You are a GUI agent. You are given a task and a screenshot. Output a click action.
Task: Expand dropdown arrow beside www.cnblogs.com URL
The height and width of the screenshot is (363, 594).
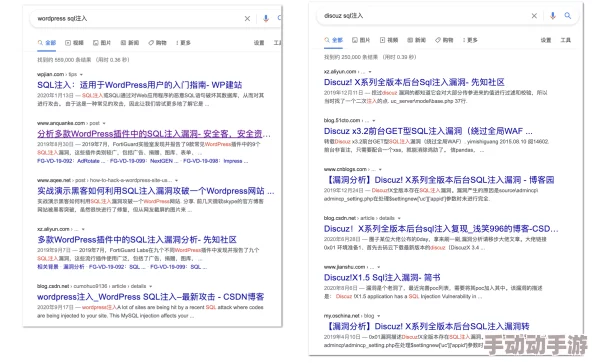click(x=380, y=169)
